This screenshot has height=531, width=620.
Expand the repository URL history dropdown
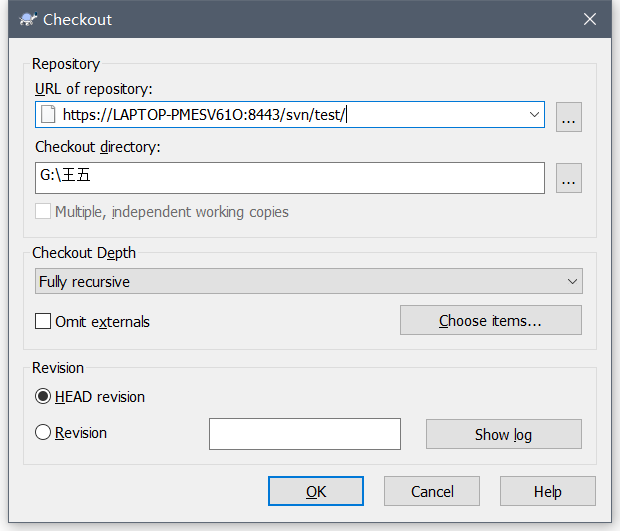pos(534,115)
